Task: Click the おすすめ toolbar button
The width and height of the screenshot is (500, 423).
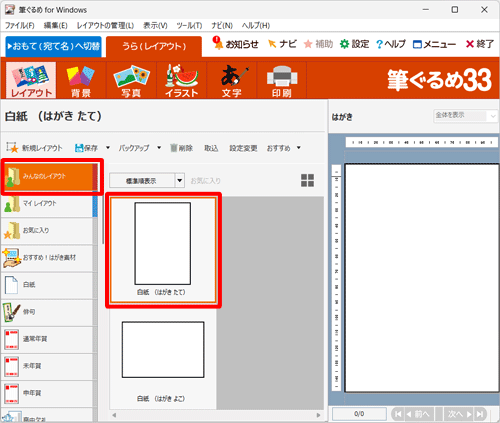Action: pyautogui.click(x=279, y=148)
